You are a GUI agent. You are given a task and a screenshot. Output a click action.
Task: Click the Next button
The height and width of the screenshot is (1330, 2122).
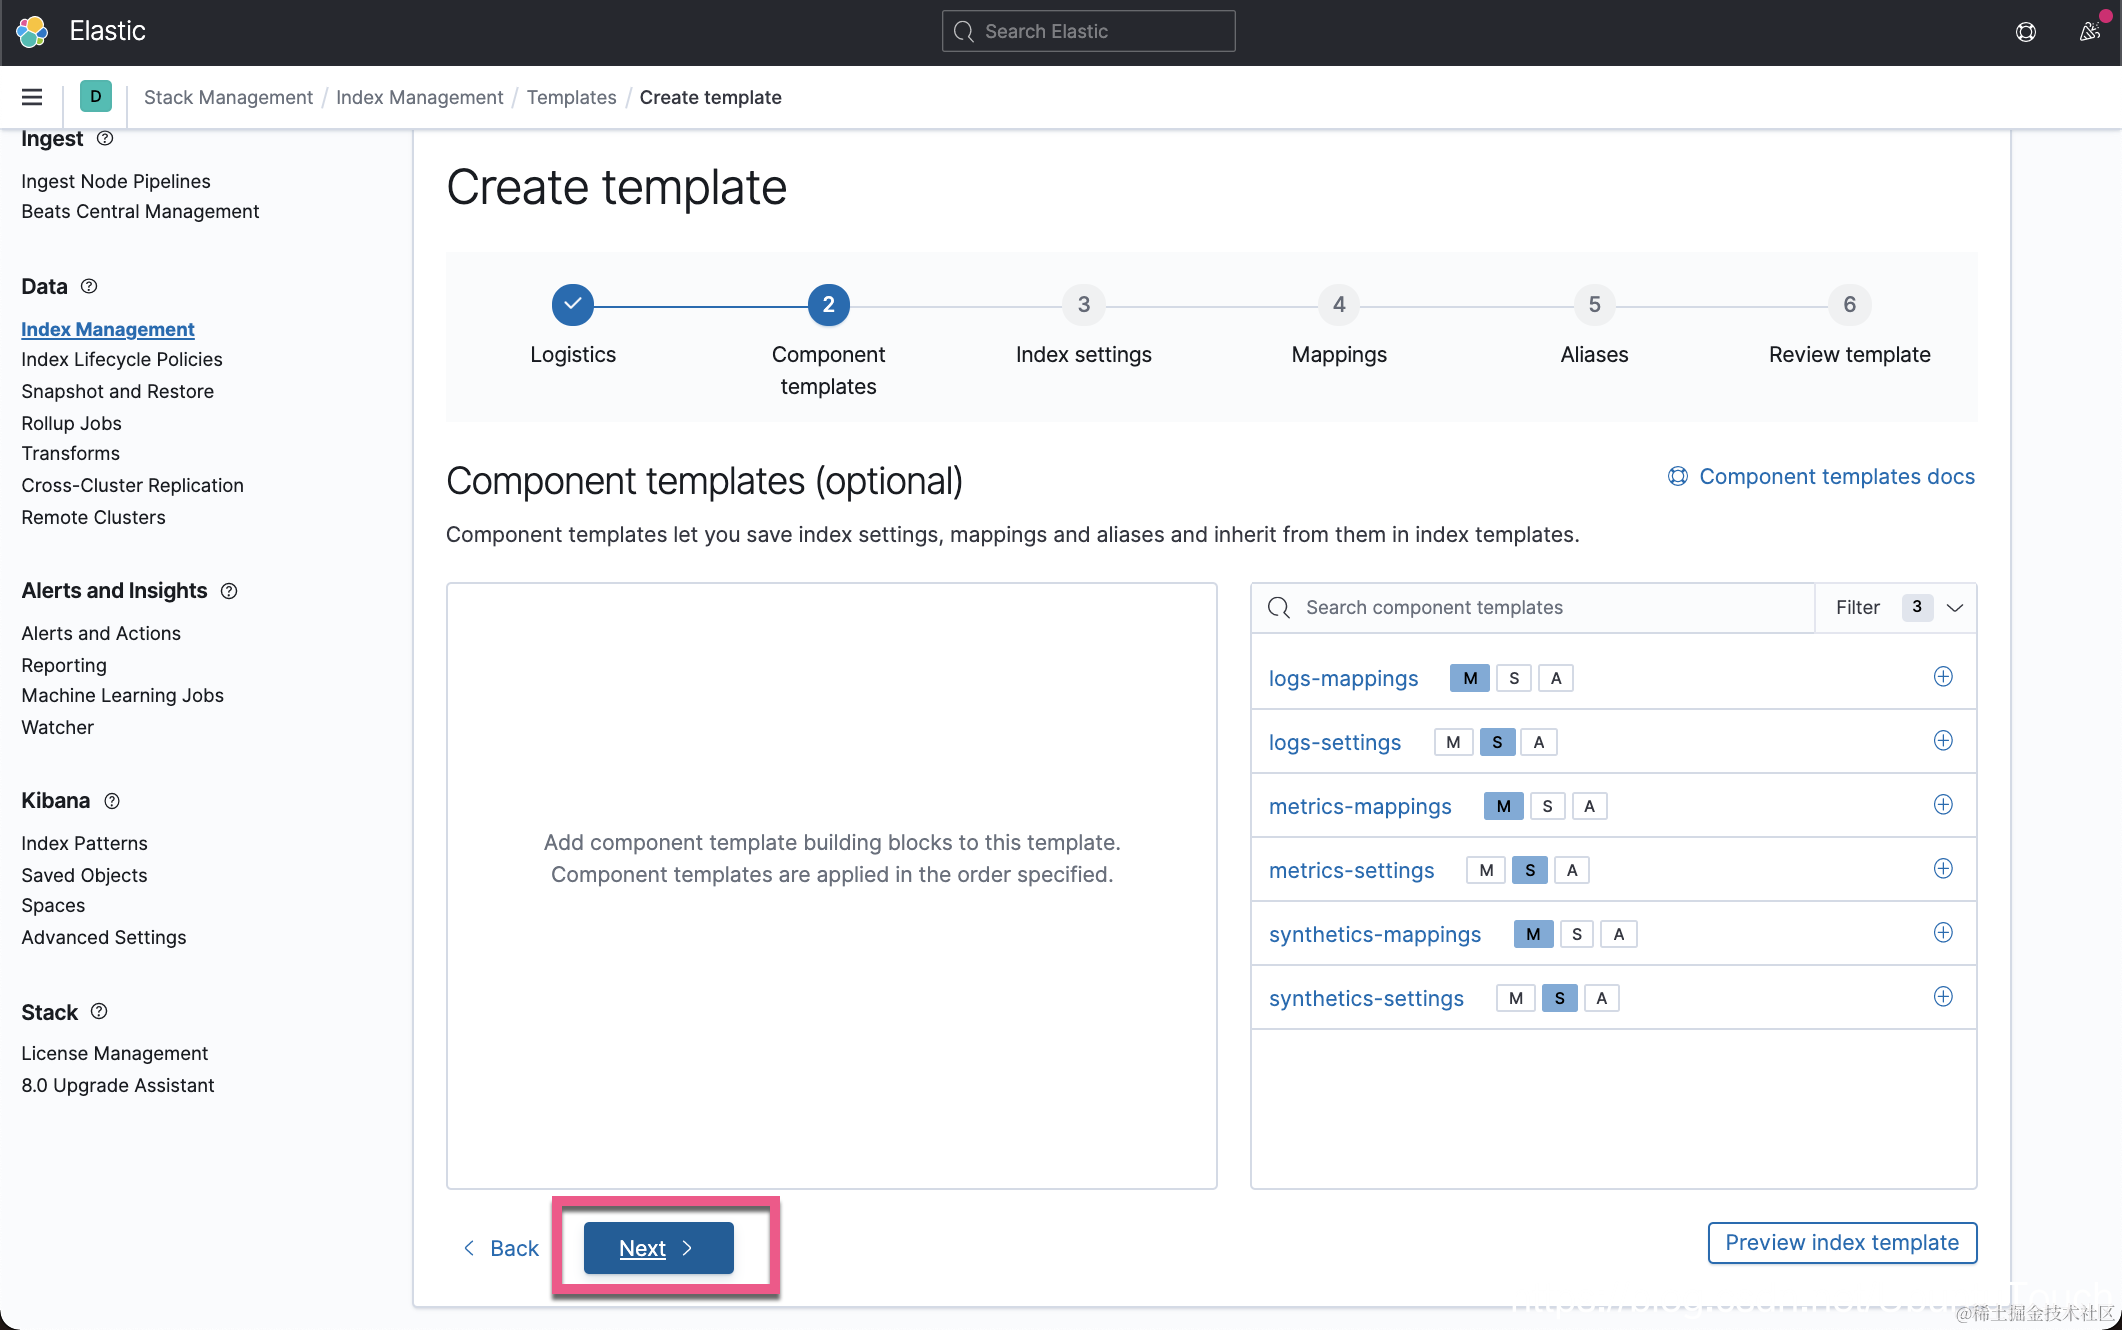(x=658, y=1248)
